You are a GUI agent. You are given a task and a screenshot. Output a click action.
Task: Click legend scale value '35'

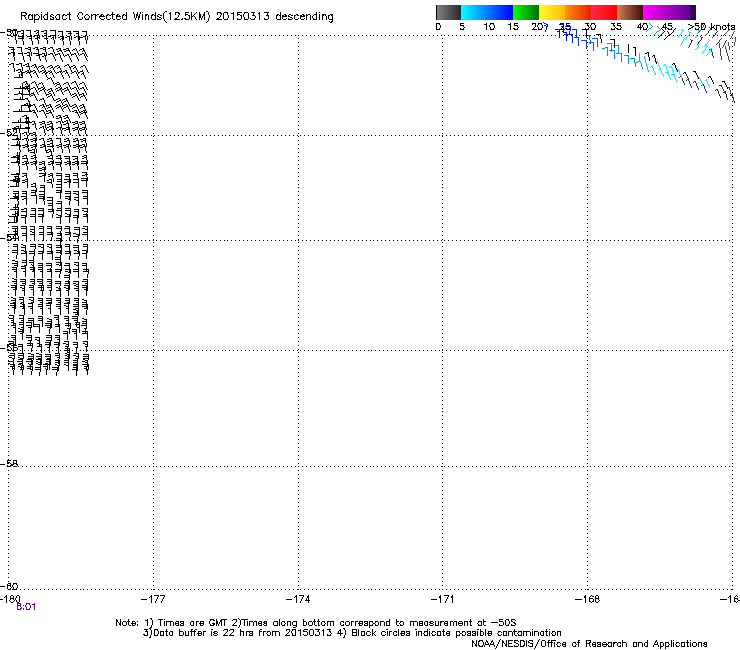click(616, 27)
